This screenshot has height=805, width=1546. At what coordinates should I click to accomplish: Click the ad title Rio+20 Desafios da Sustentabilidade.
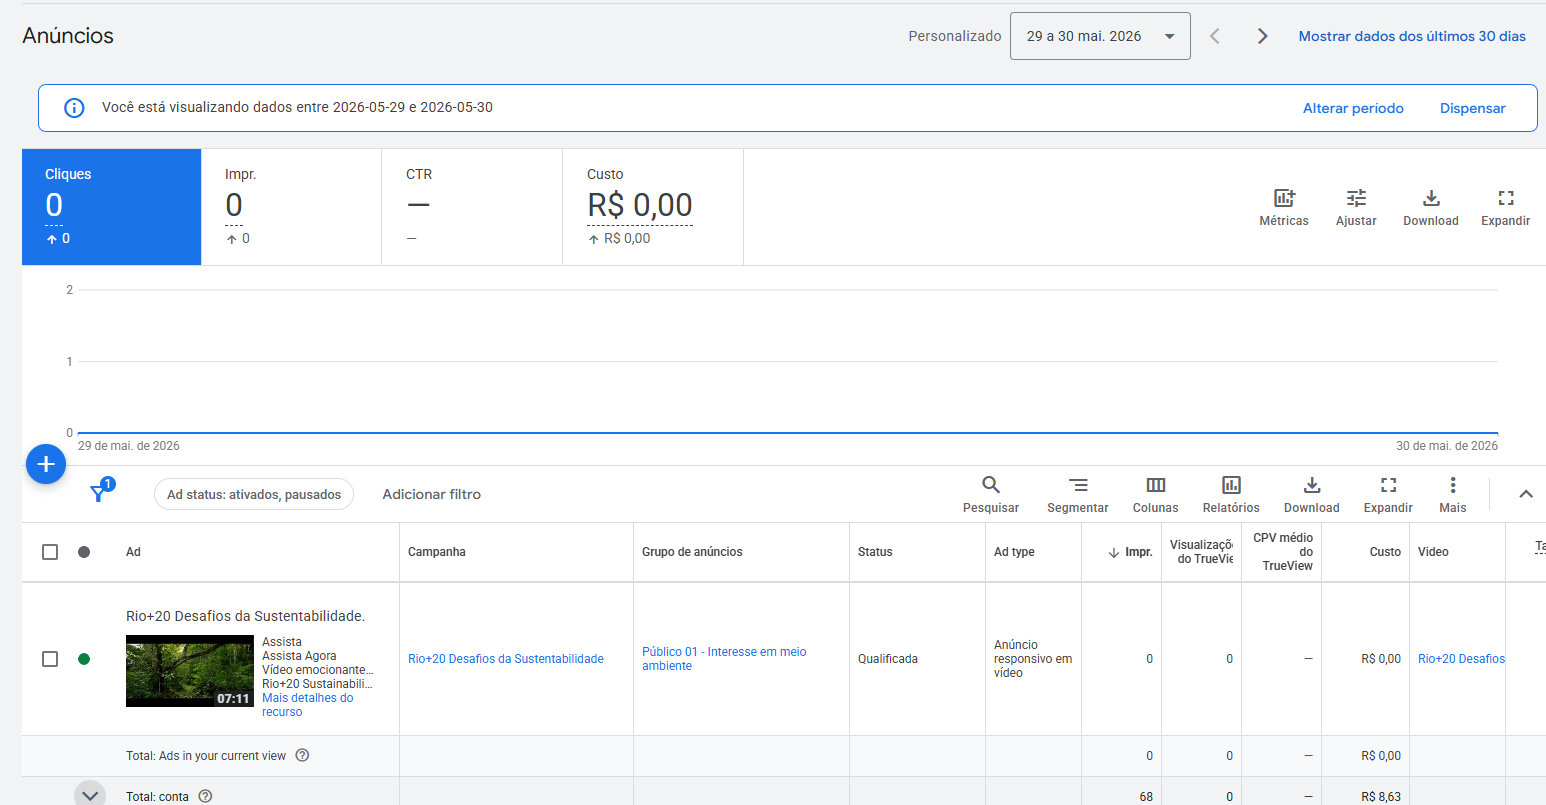click(x=245, y=616)
